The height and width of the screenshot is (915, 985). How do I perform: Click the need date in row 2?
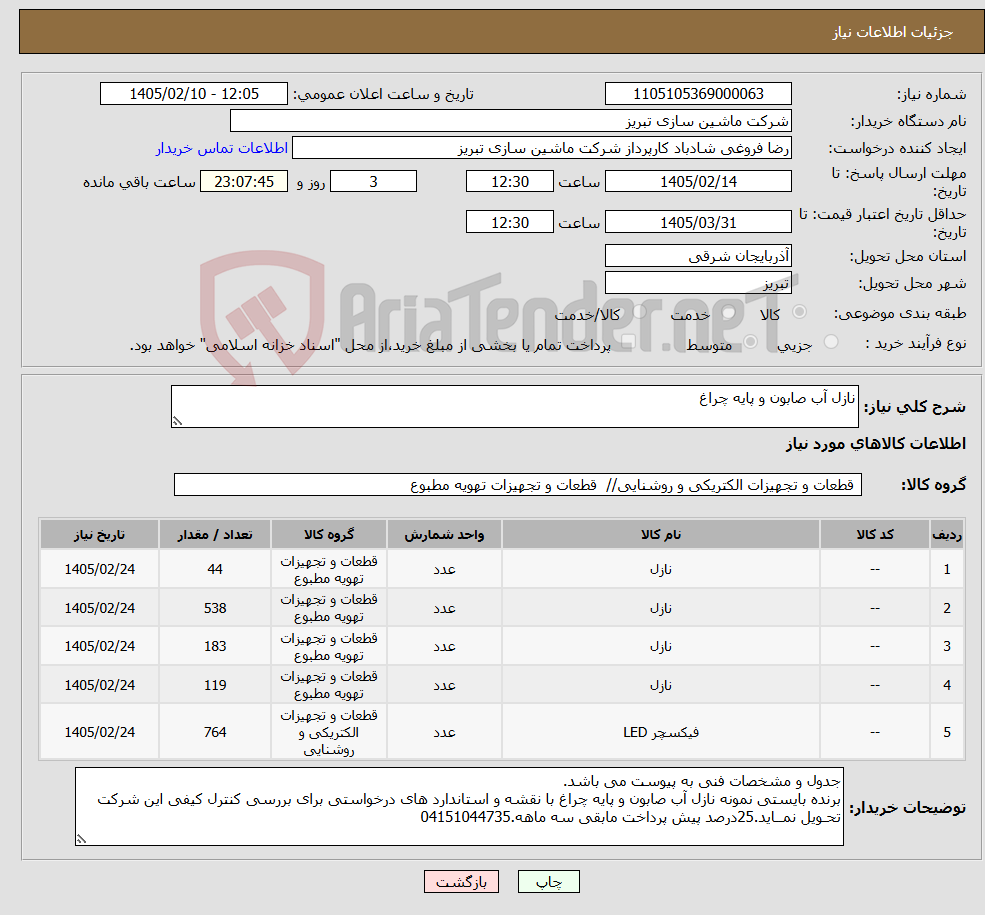tap(99, 608)
